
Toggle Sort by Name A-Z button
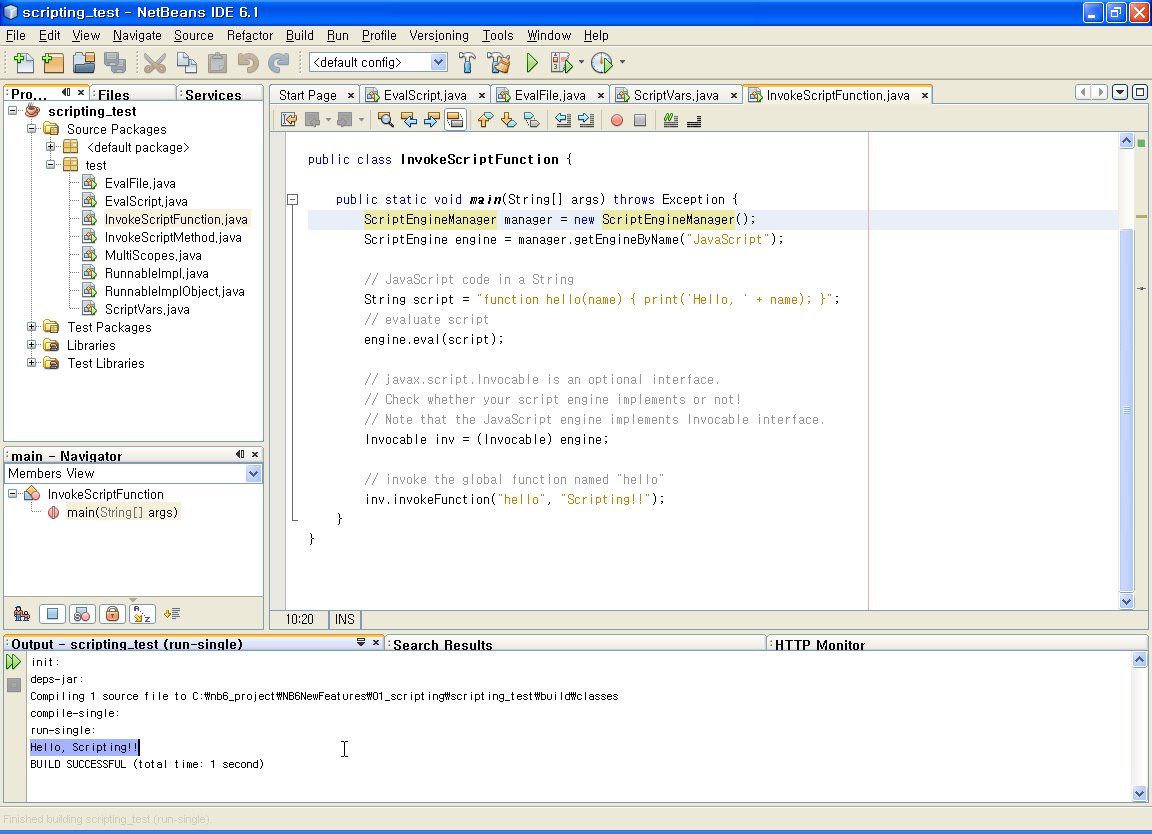click(x=143, y=614)
